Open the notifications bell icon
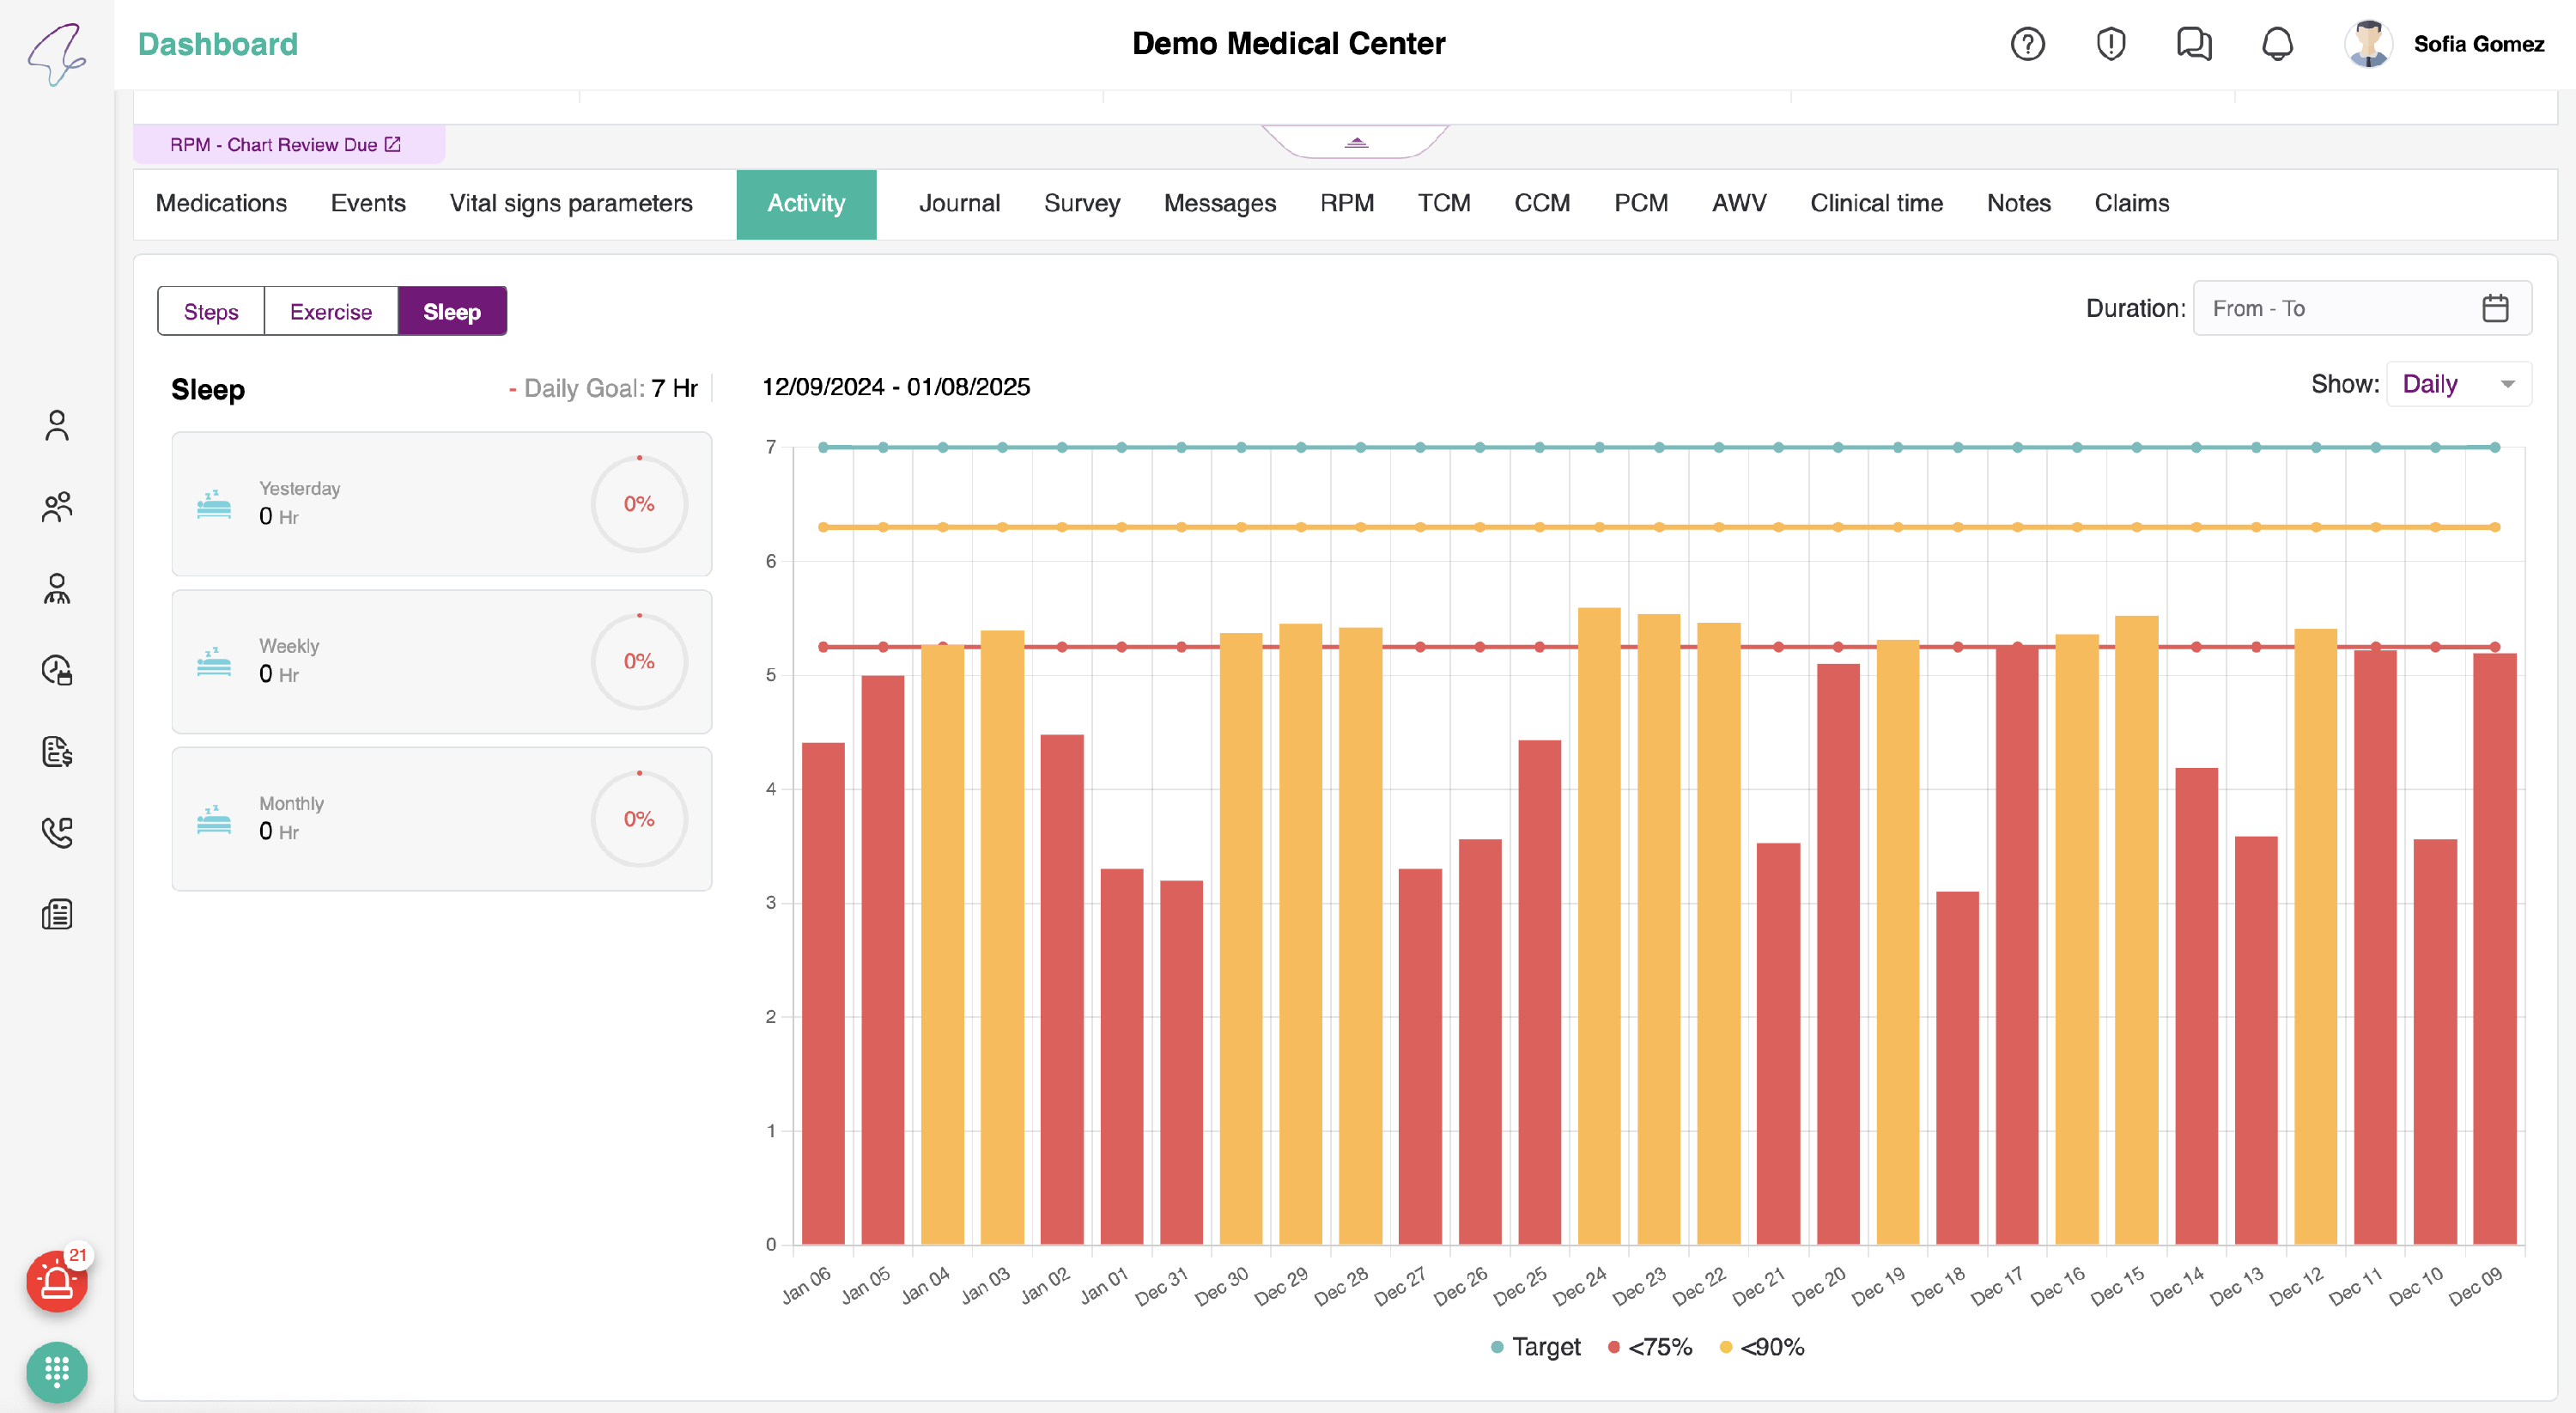The height and width of the screenshot is (1413, 2576). [2277, 44]
